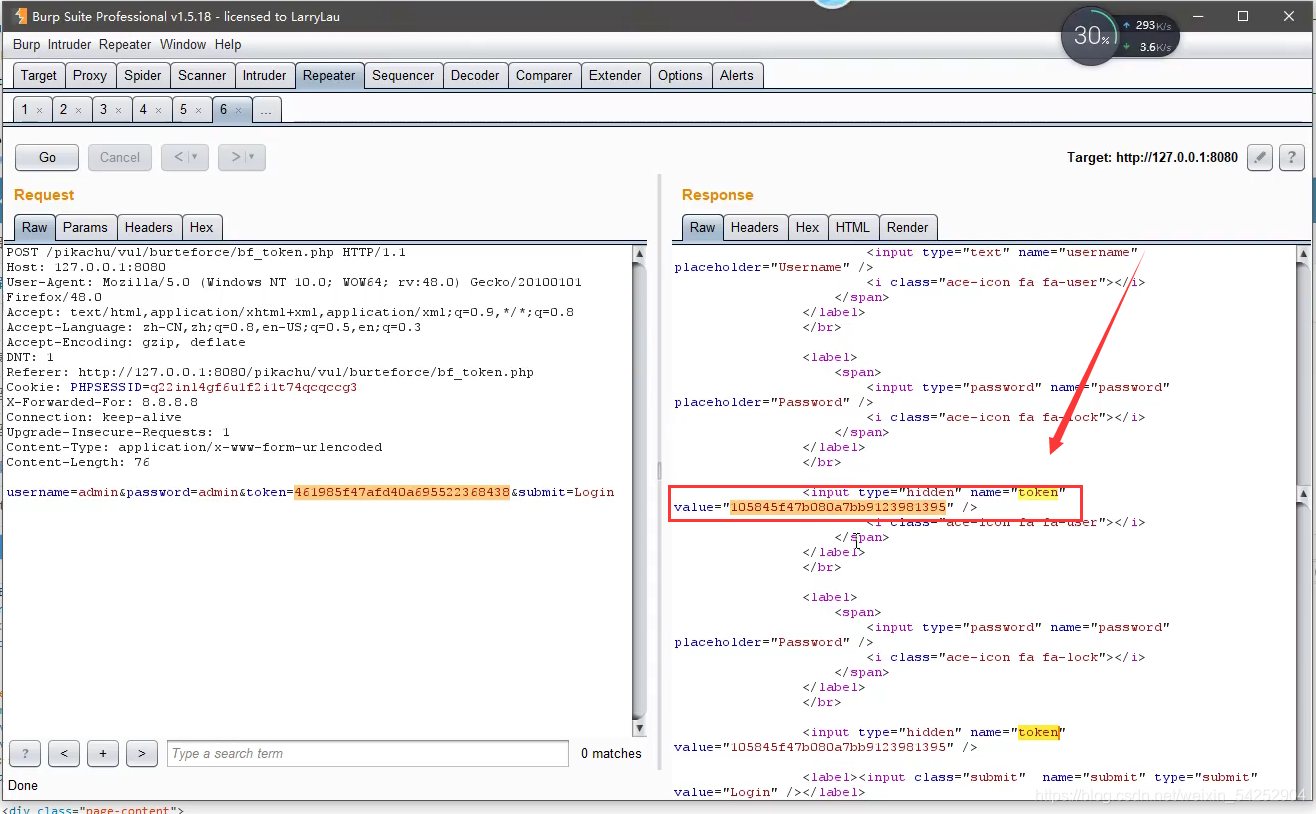
Task: Click the Cancel button
Action: coord(120,157)
